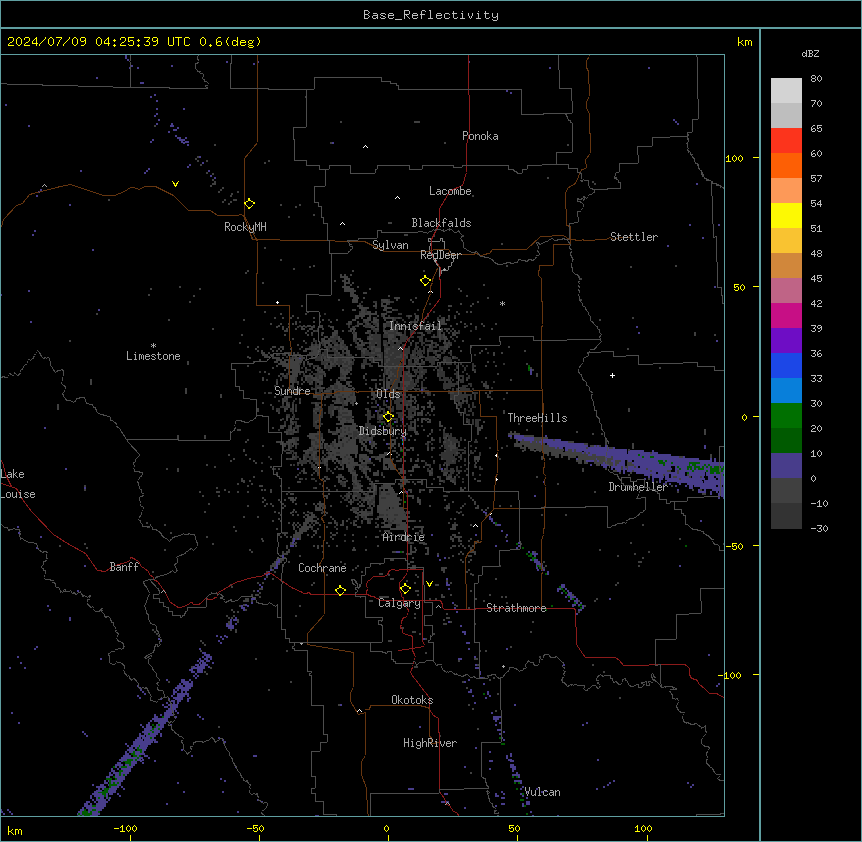Click the Drumheller town label

tap(638, 487)
